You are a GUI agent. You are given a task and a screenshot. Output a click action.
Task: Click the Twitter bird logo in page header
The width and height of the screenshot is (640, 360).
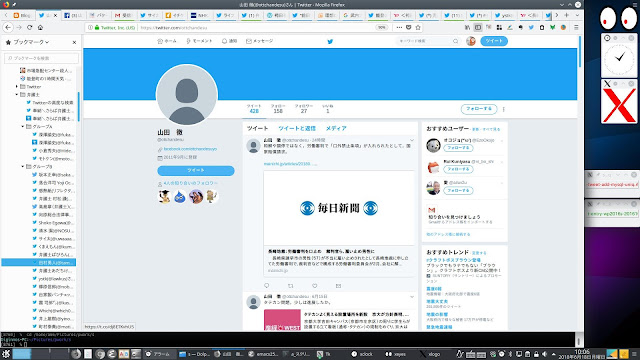point(330,41)
